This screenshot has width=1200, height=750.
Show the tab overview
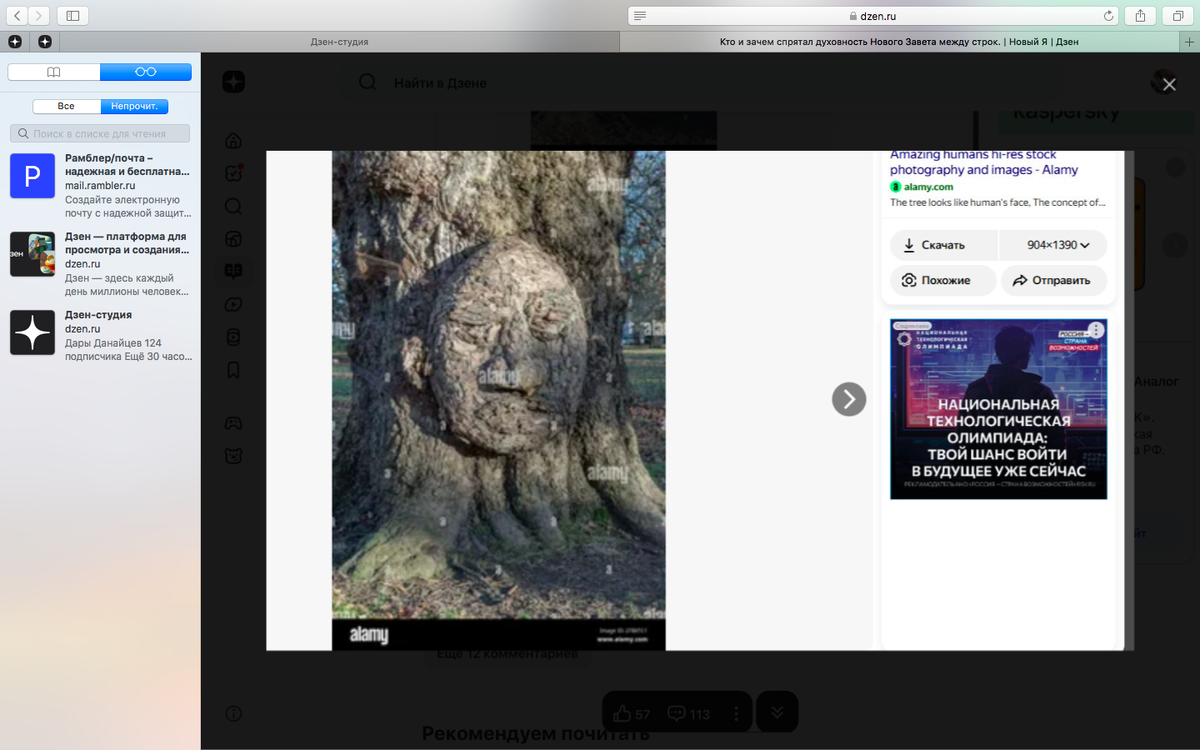1177,16
